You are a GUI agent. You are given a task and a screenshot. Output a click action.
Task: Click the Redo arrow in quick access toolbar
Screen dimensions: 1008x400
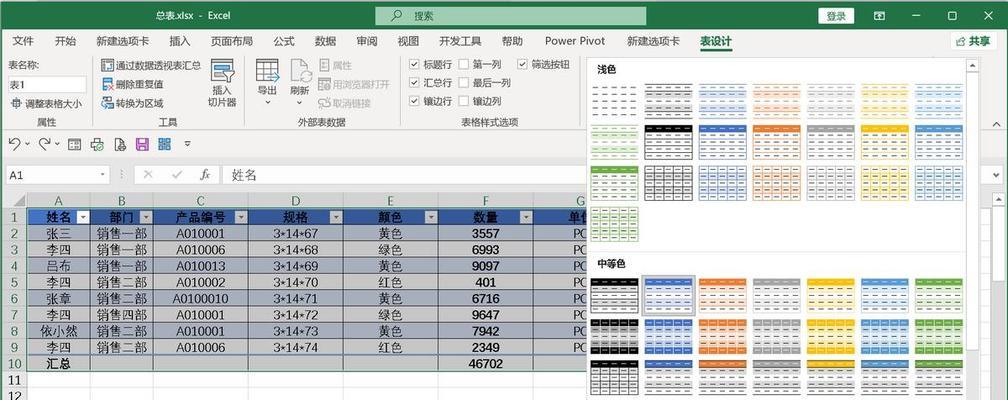click(x=44, y=144)
